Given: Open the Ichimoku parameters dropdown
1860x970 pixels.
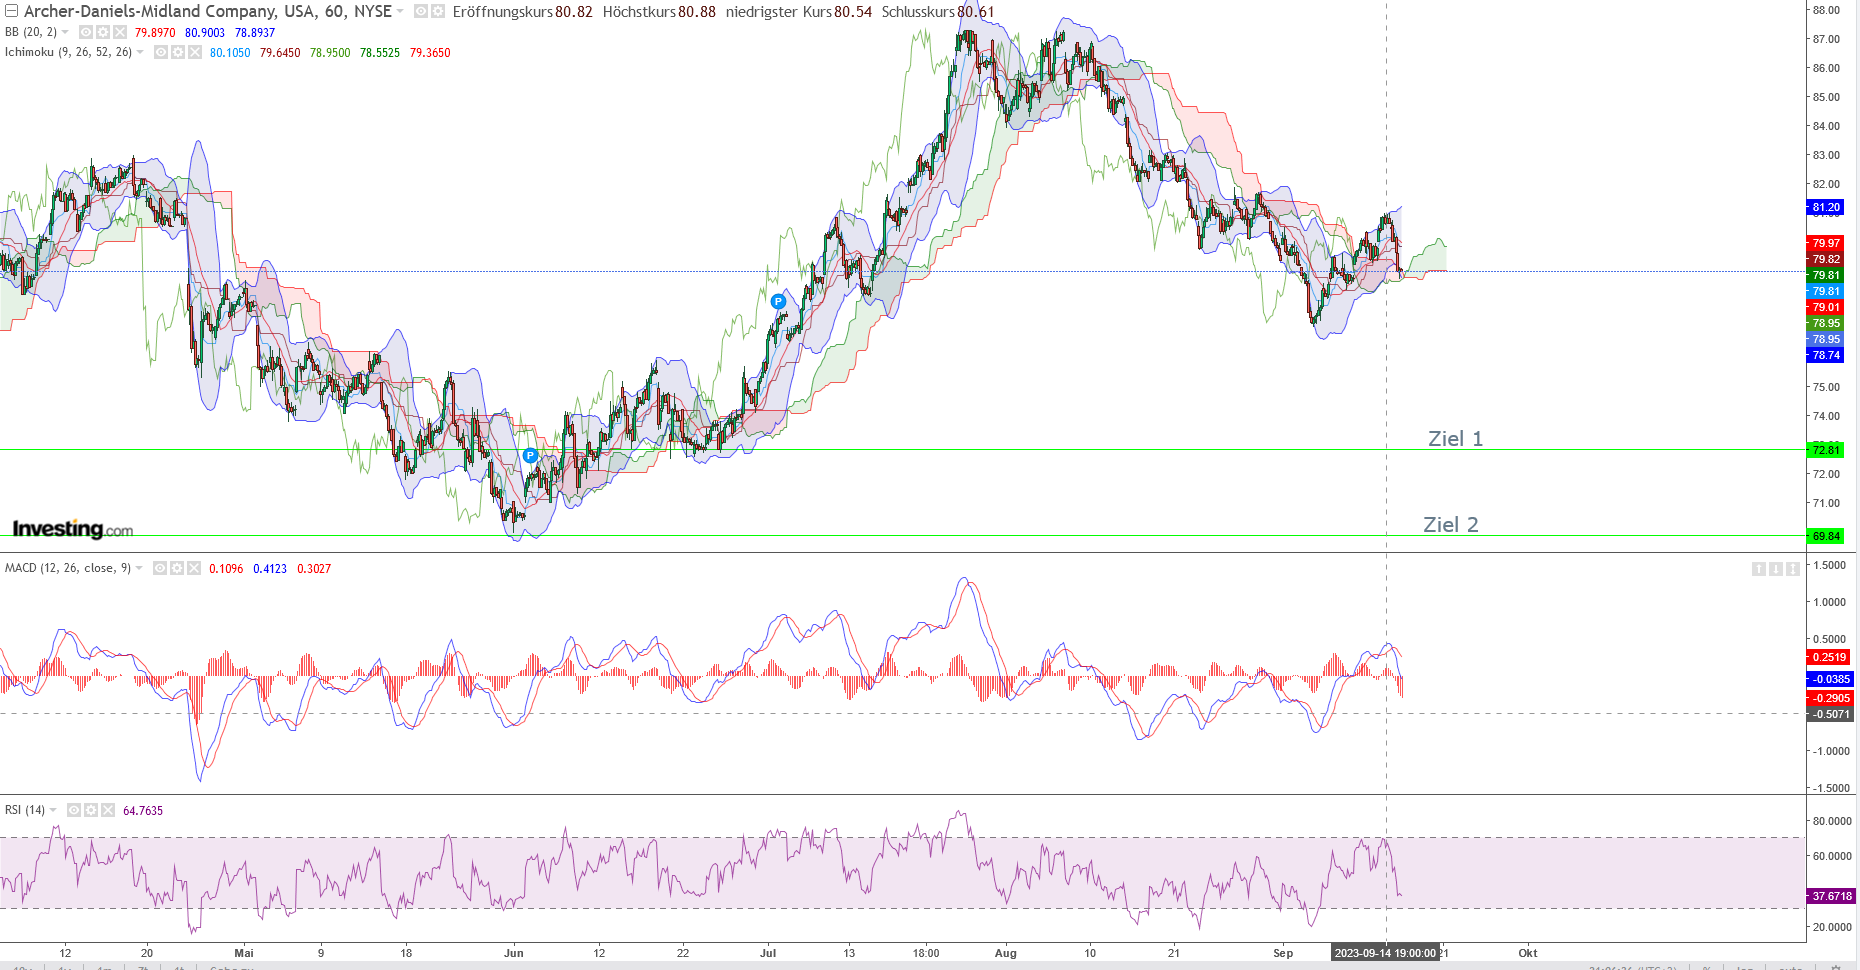Looking at the screenshot, I should (140, 51).
